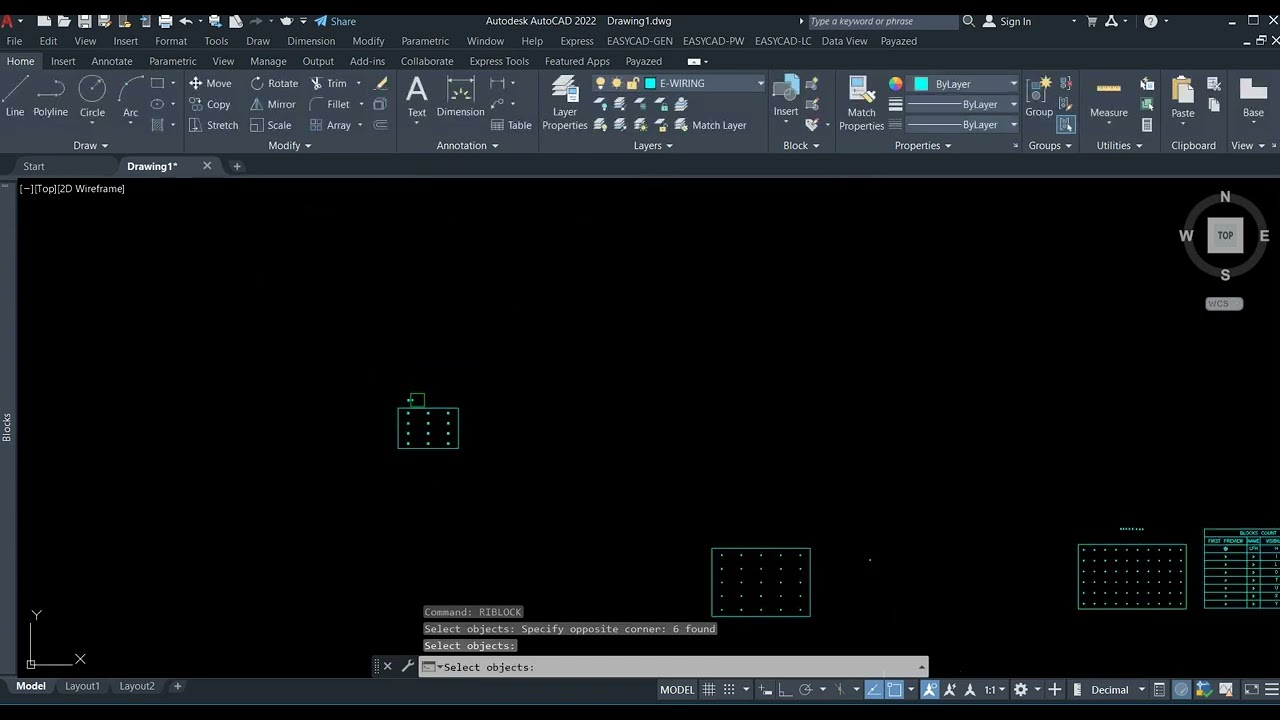The image size is (1280, 720).
Task: Add a new layout tab
Action: click(x=177, y=686)
